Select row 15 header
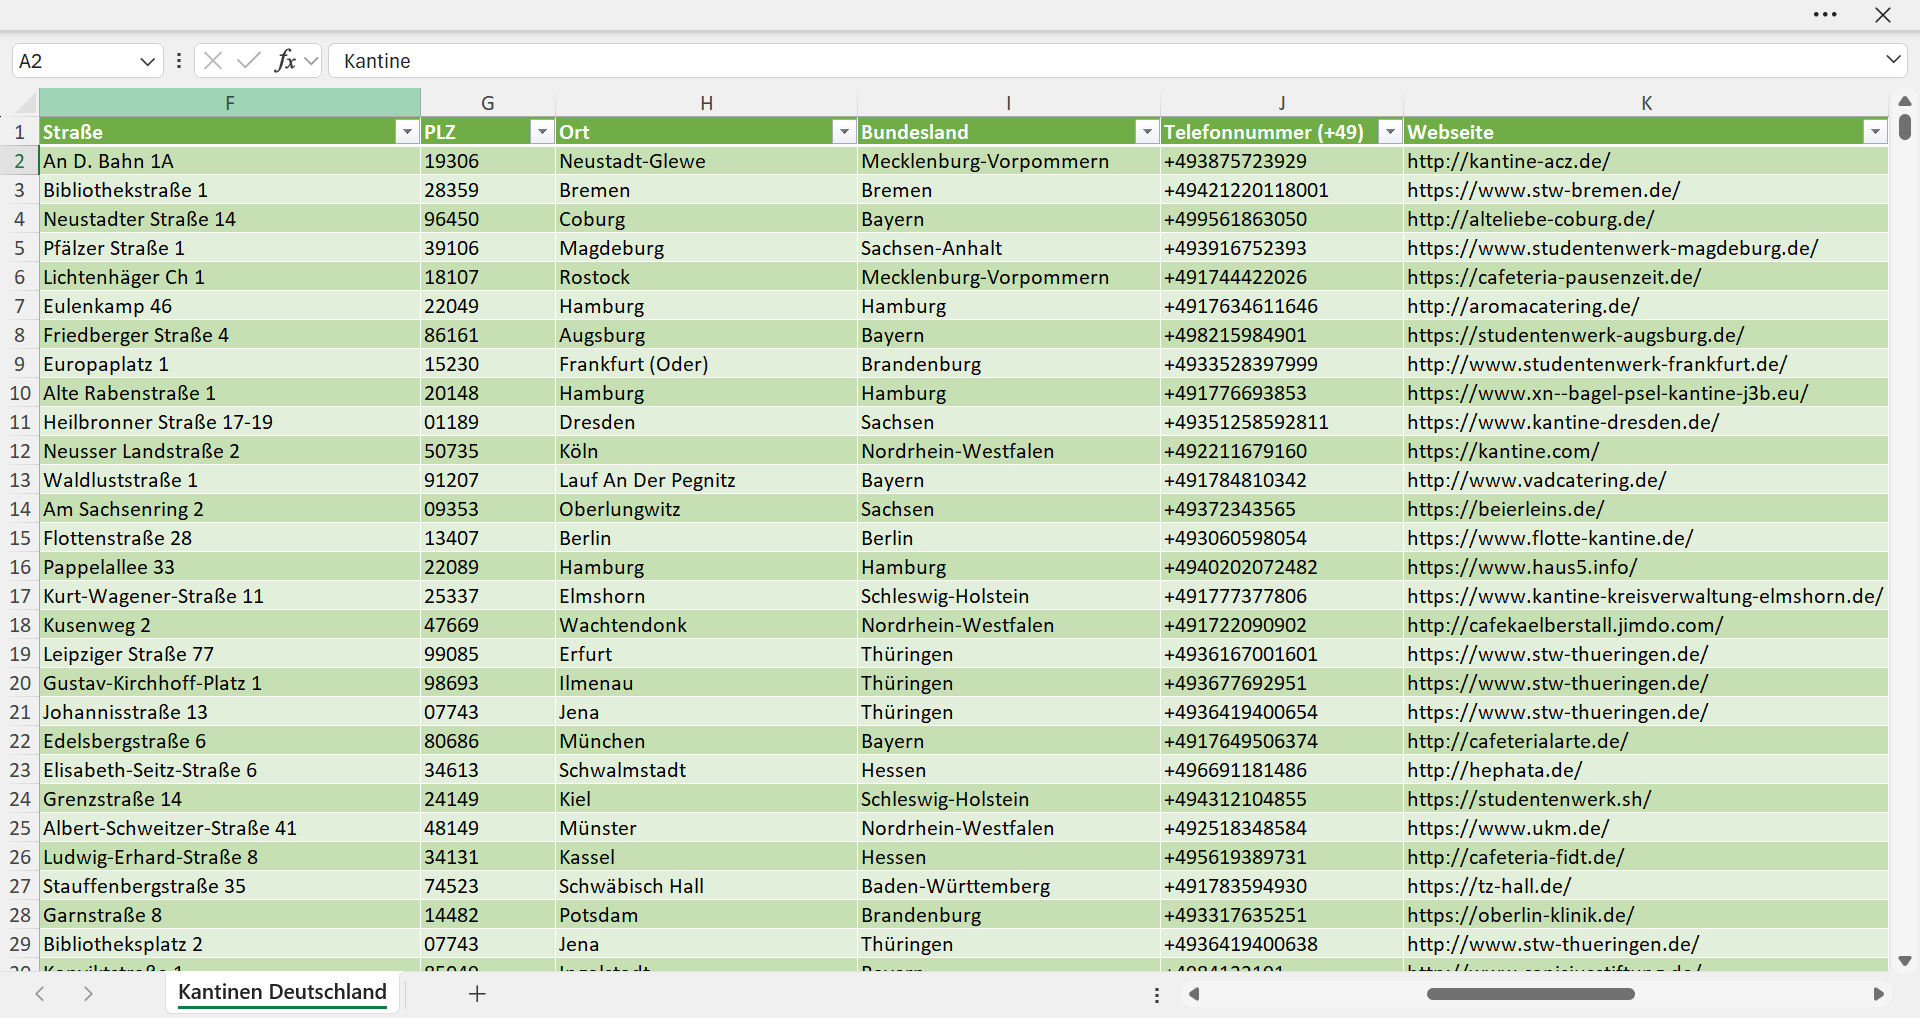 click(19, 538)
